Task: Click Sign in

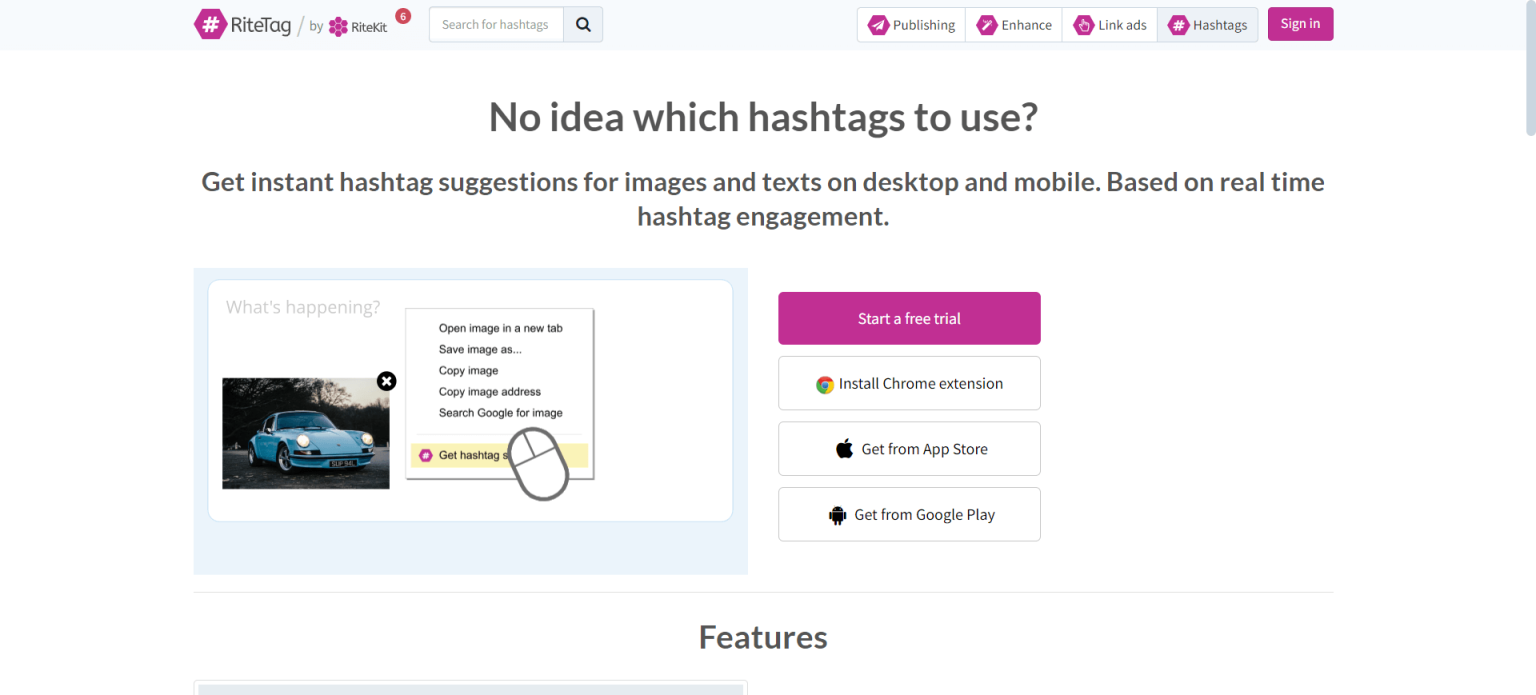Action: coord(1300,23)
